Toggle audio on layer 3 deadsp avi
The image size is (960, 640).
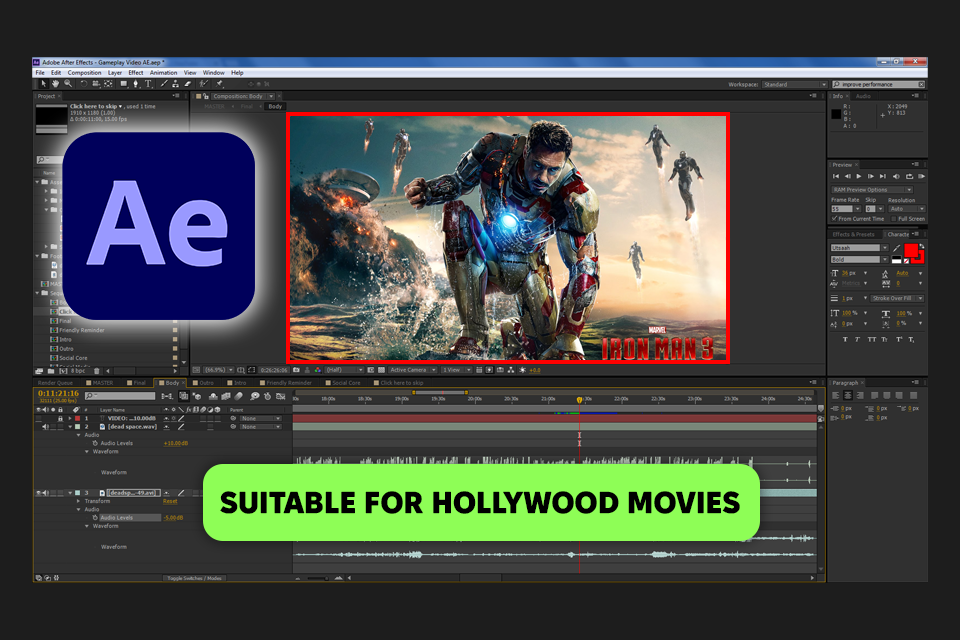[45, 493]
